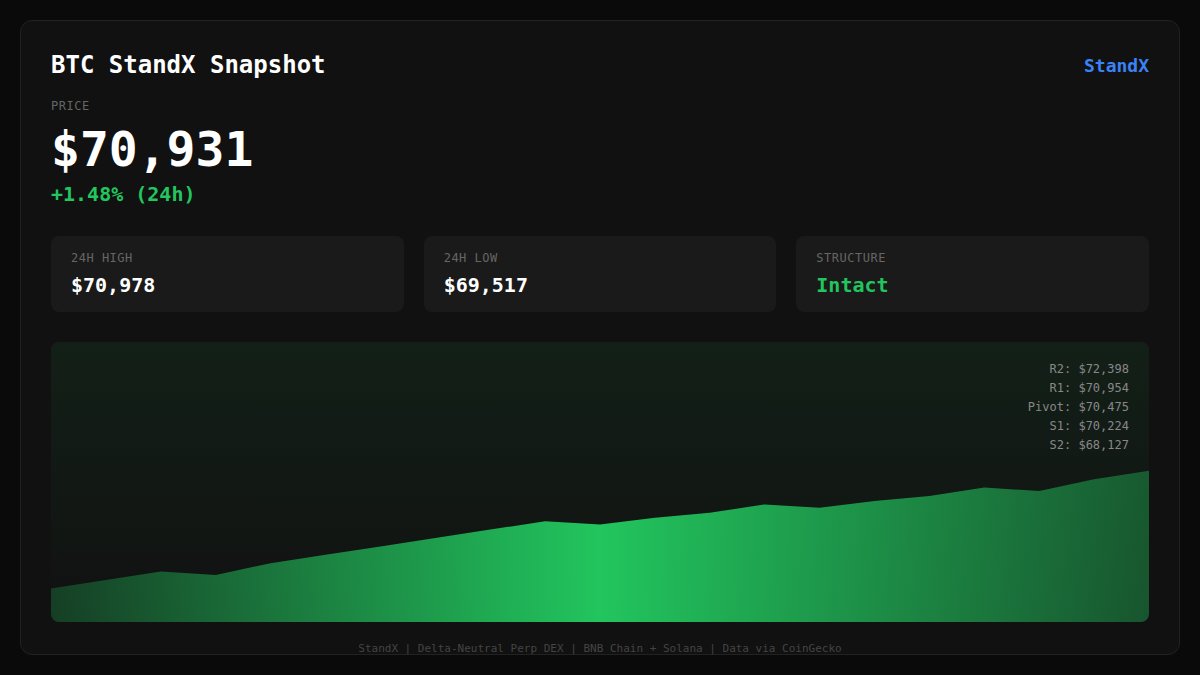Select the $69,517 low value
Screen dimensions: 1200x675
click(486, 285)
